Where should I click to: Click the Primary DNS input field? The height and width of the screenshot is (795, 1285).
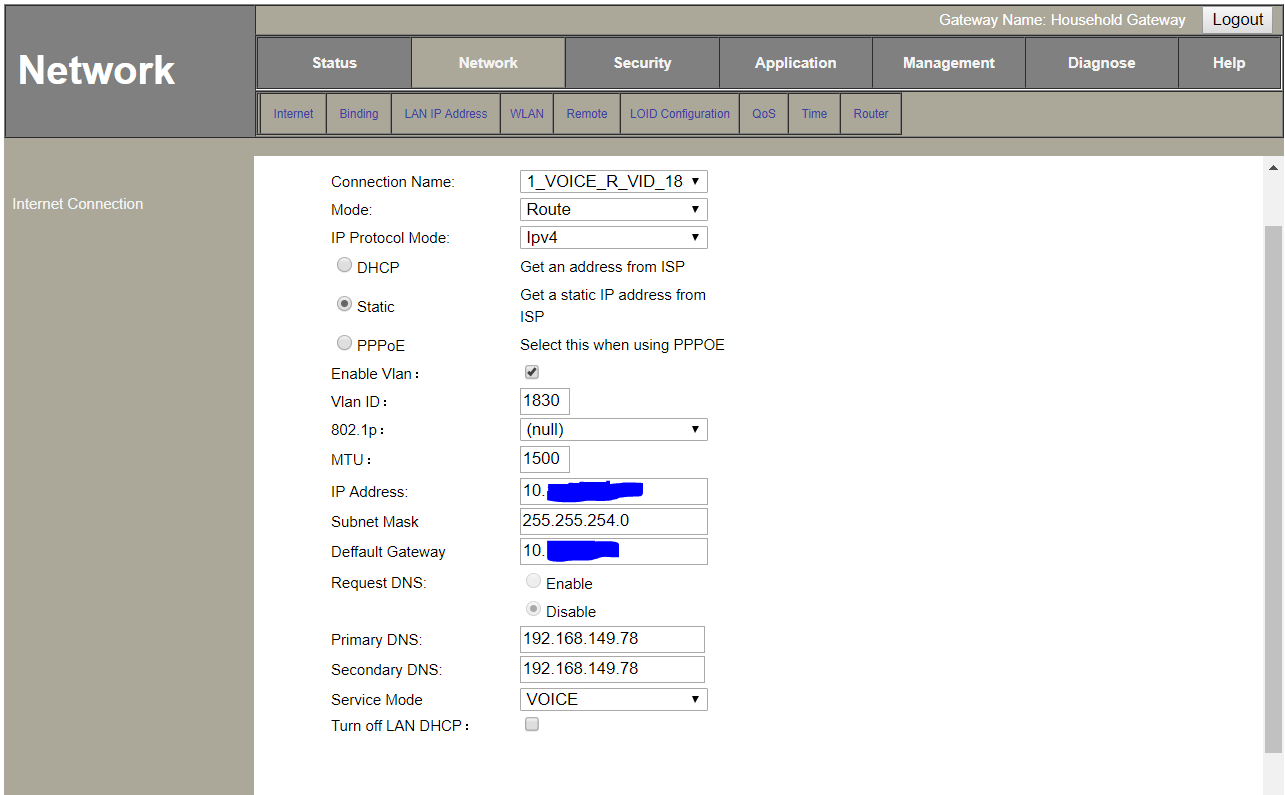[612, 639]
